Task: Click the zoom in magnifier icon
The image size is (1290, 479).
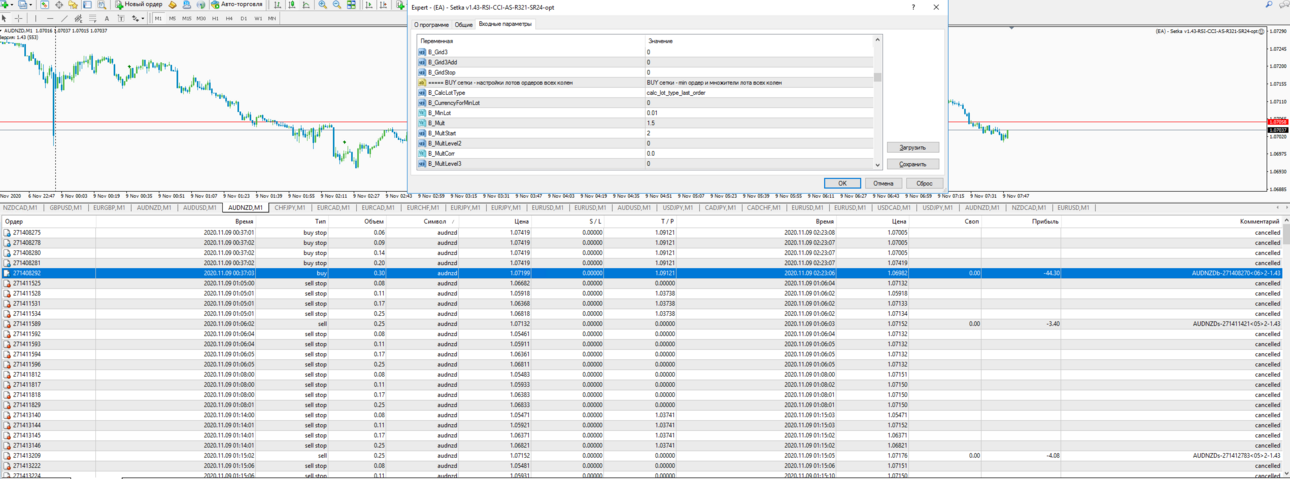Action: click(323, 5)
